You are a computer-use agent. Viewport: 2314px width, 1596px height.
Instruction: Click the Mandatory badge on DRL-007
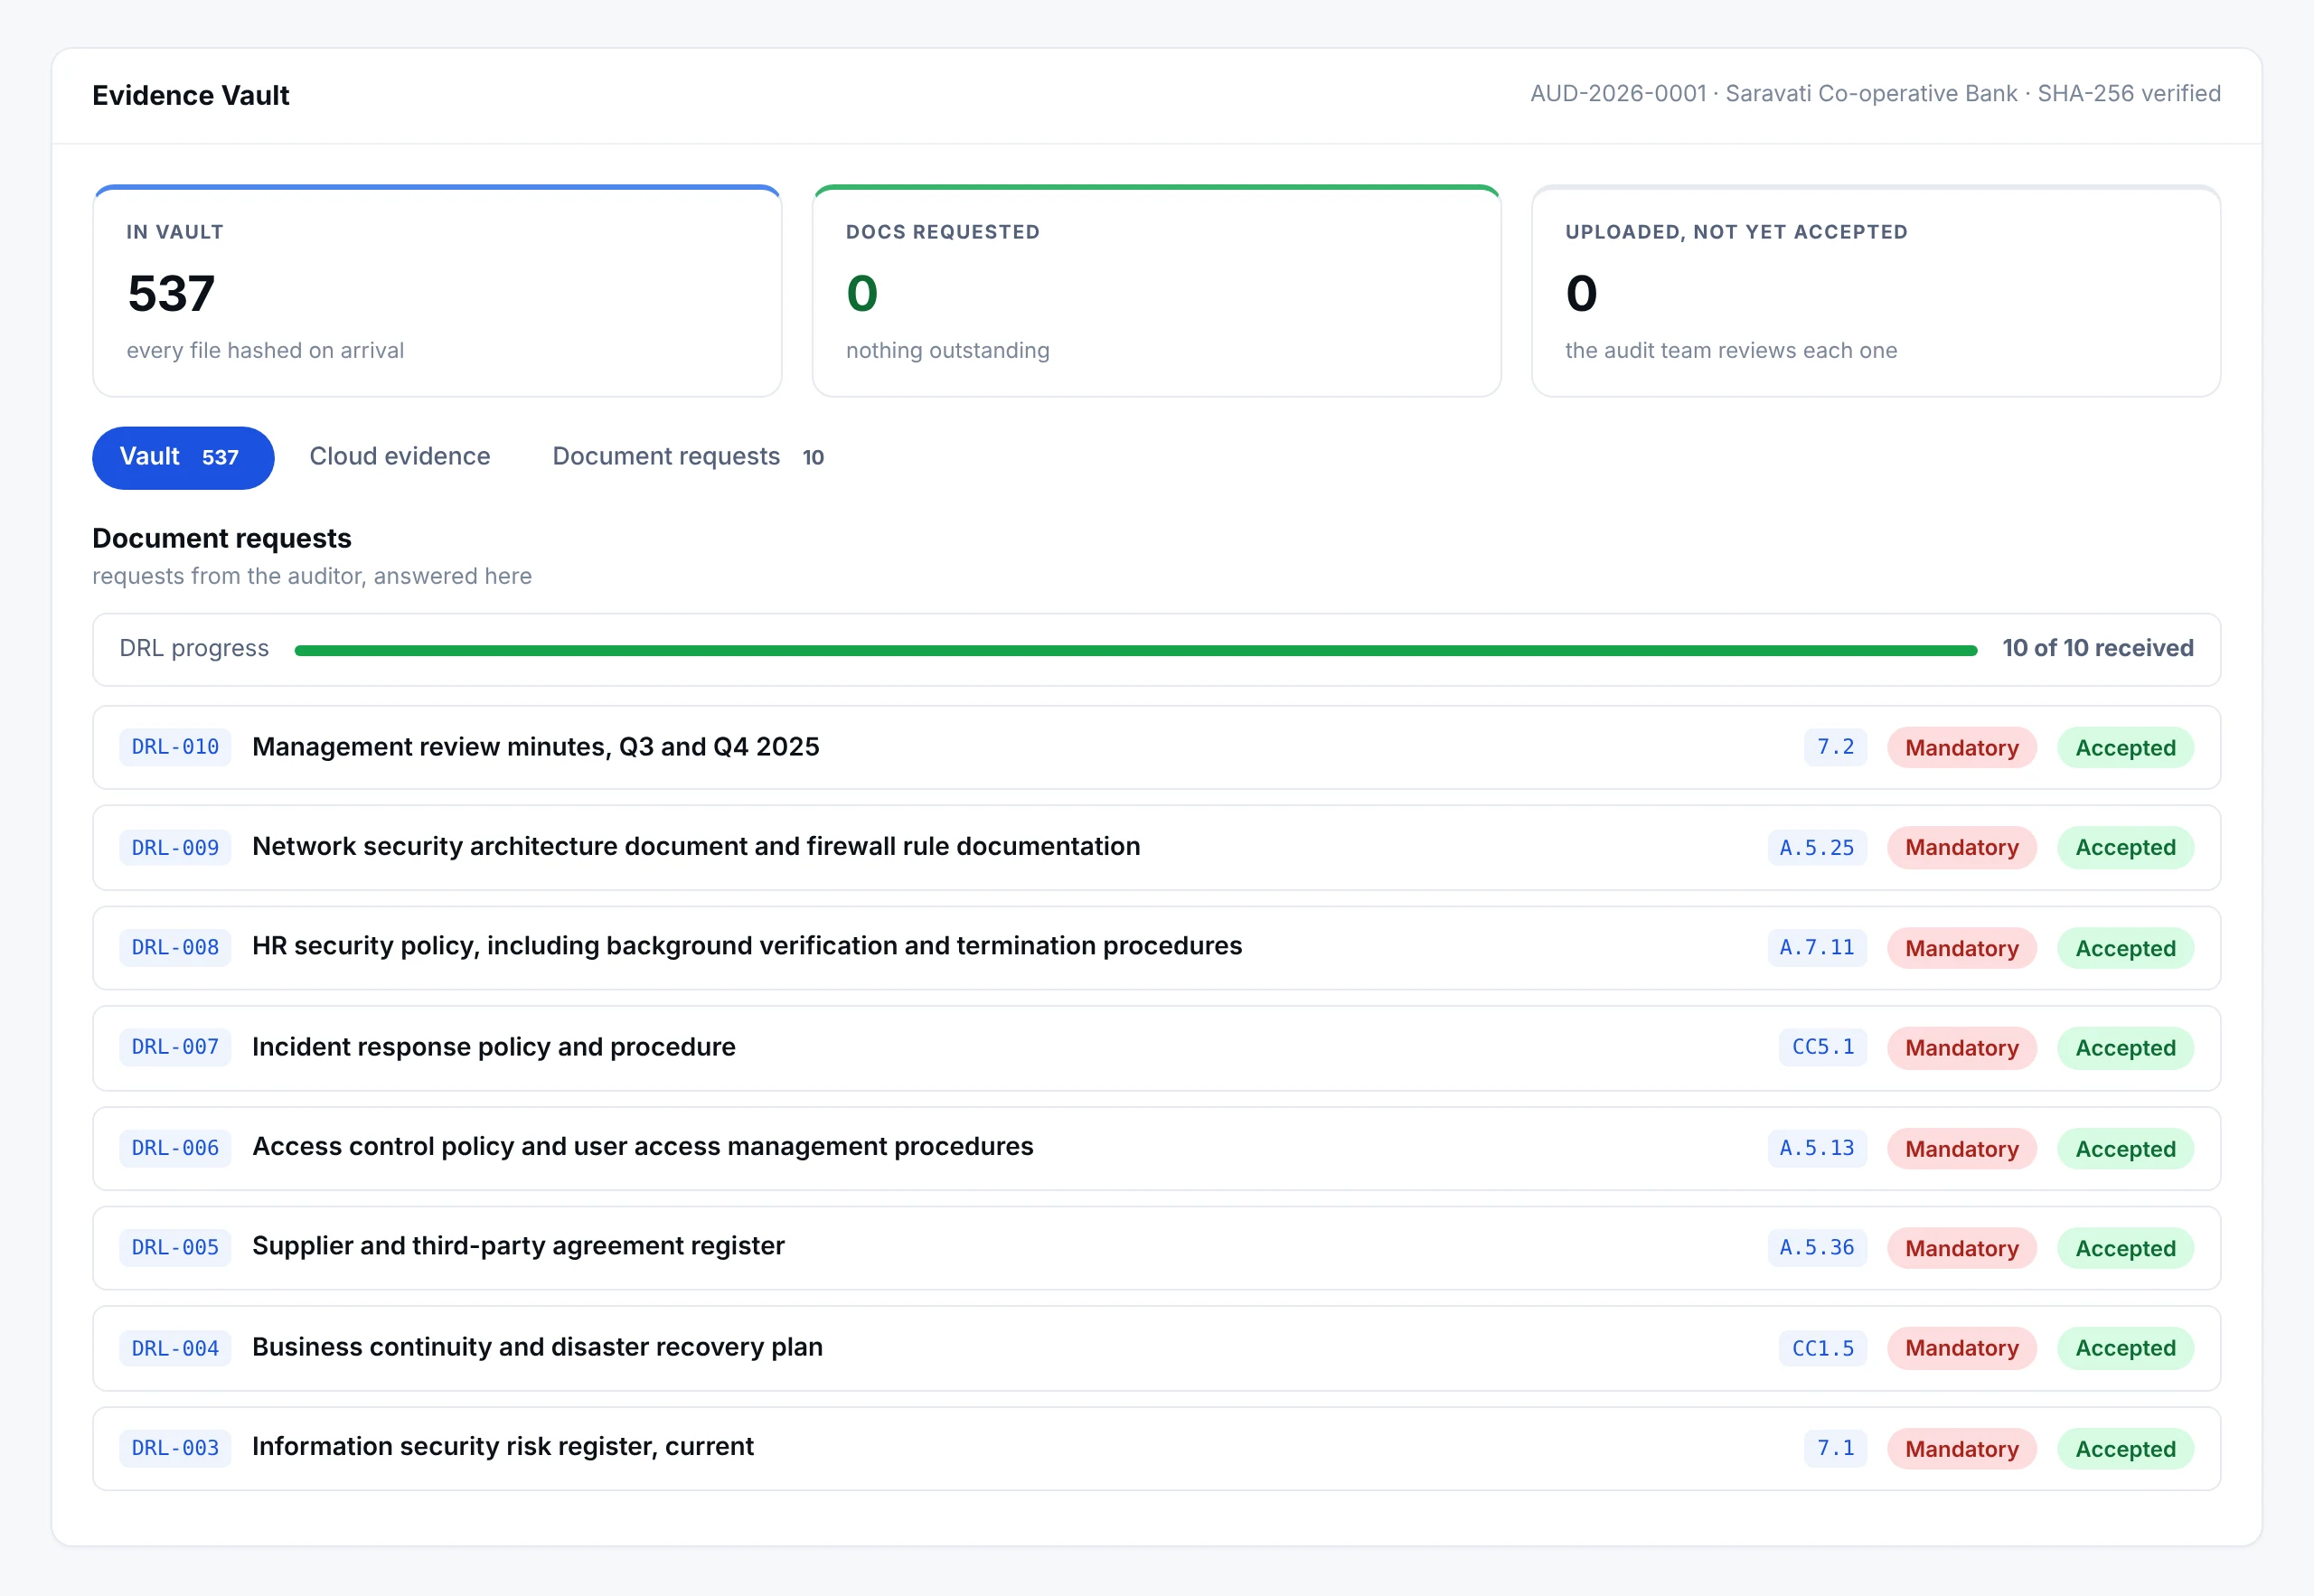pos(1961,1048)
